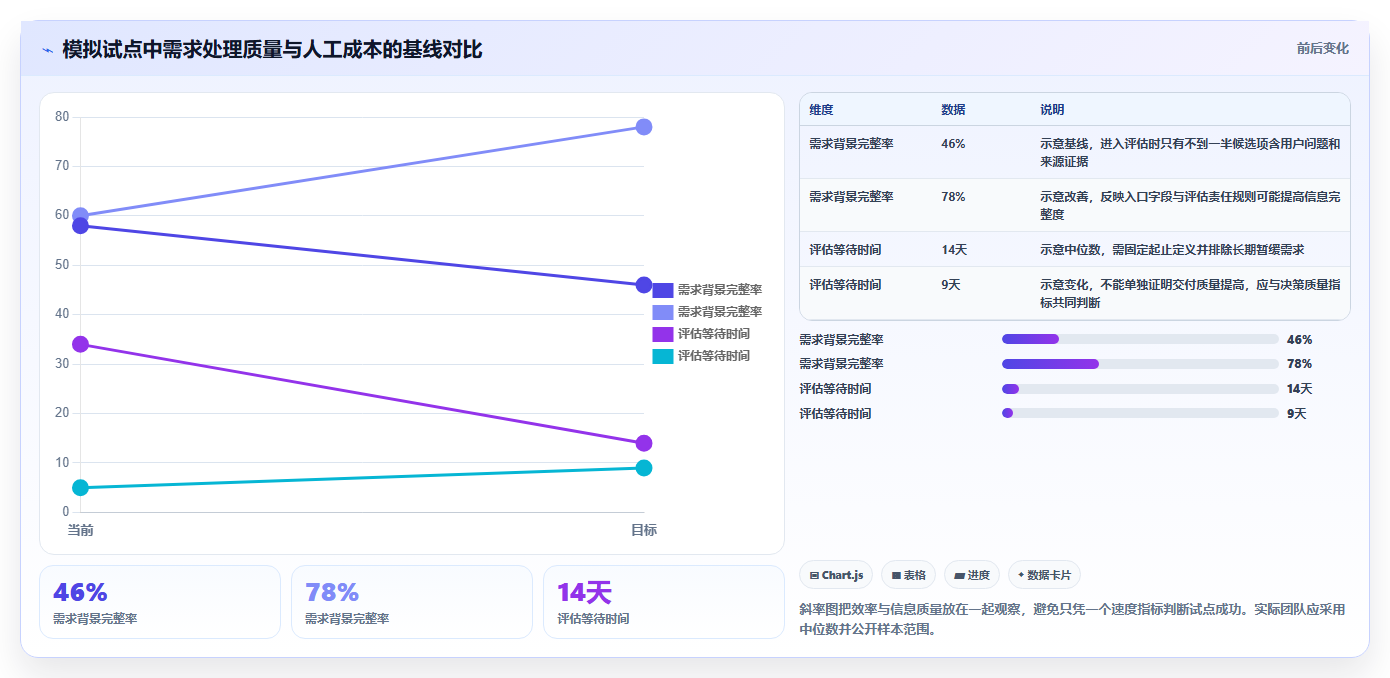Click the light periwinkle data point at 当前 60

[81, 215]
